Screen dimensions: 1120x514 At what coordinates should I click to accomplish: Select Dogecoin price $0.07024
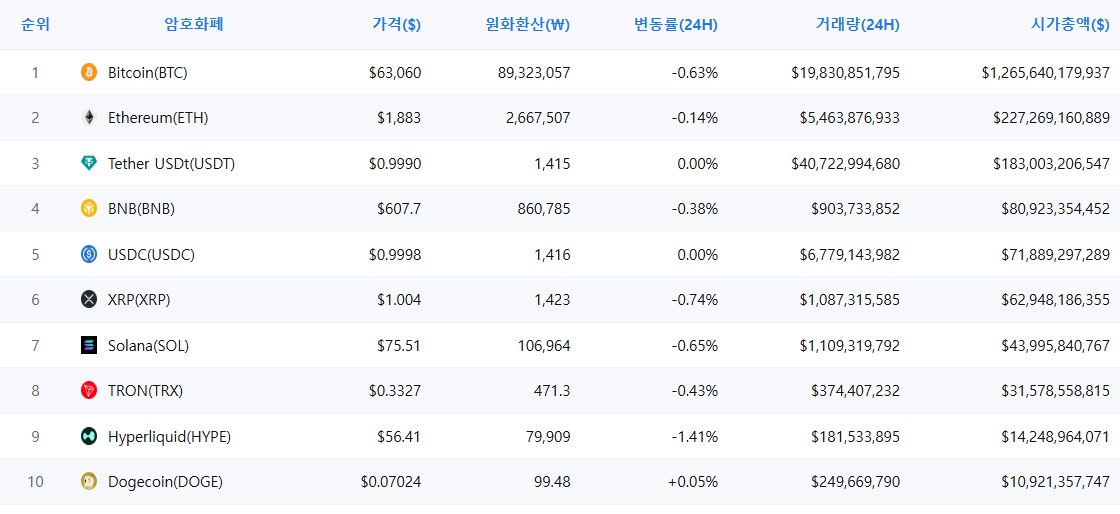click(391, 483)
